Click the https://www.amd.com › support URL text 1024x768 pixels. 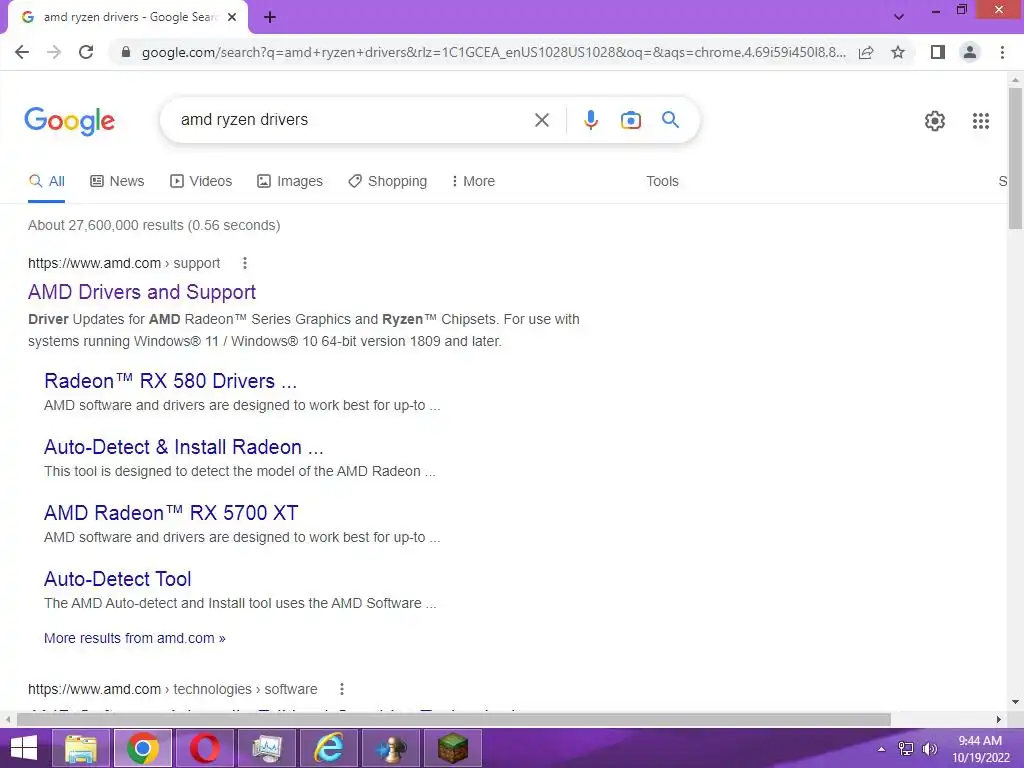pyautogui.click(x=124, y=263)
